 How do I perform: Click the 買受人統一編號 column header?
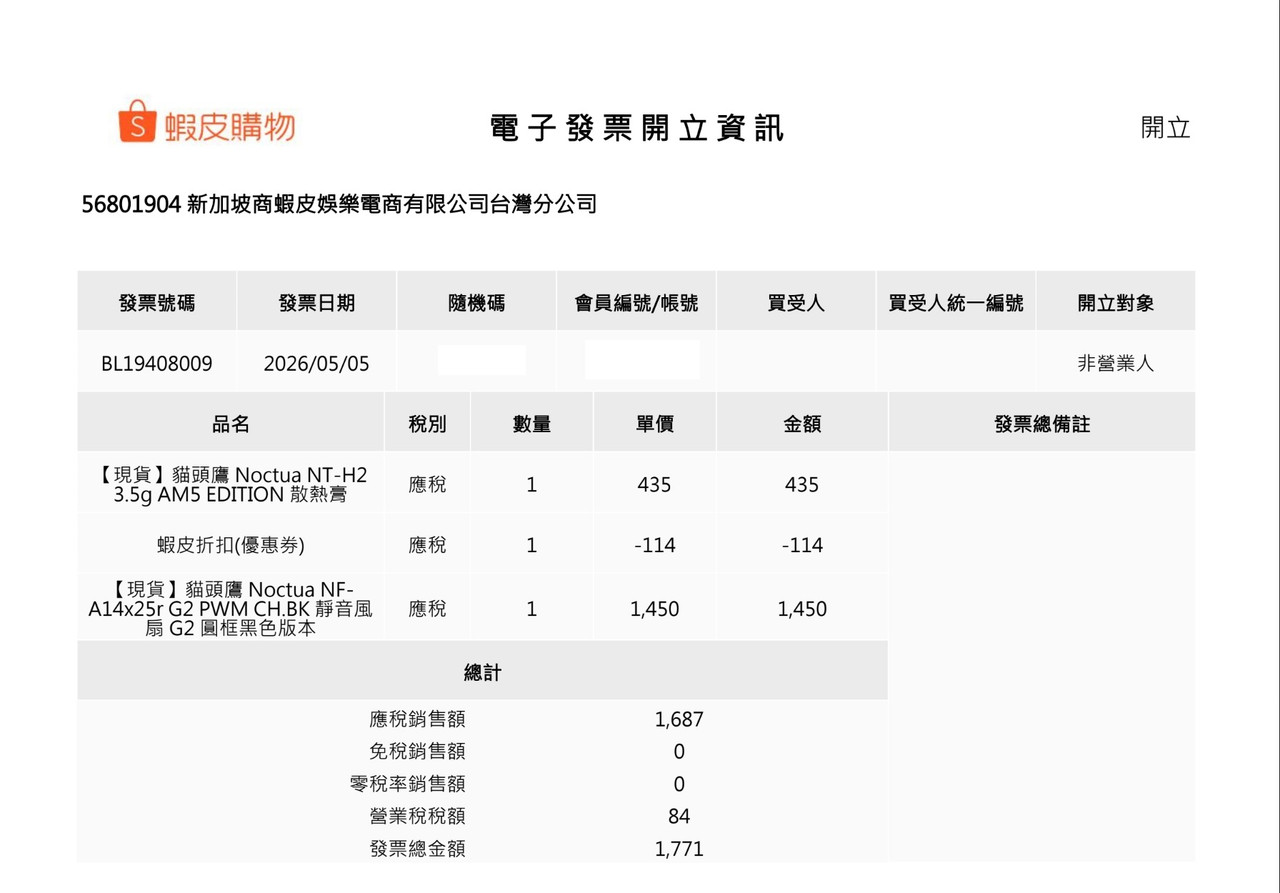click(956, 303)
